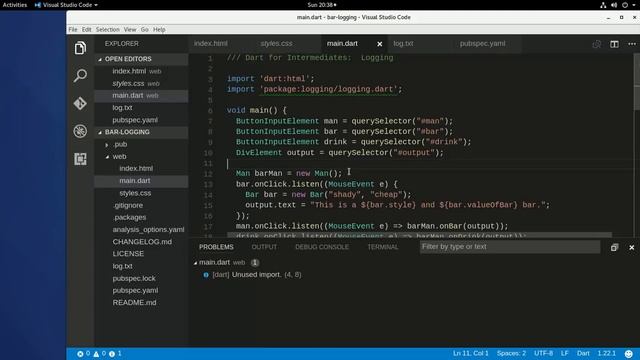
Task: Click the clock Sun 20:38 in top bar
Action: (322, 5)
